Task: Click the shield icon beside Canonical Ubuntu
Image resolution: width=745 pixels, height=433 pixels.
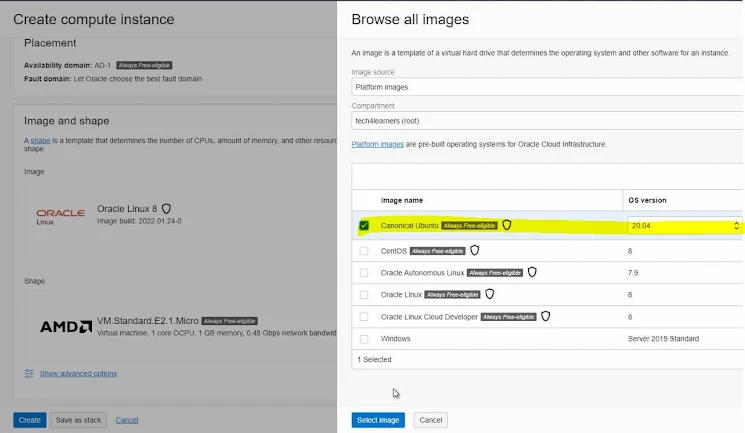Action: [x=506, y=225]
